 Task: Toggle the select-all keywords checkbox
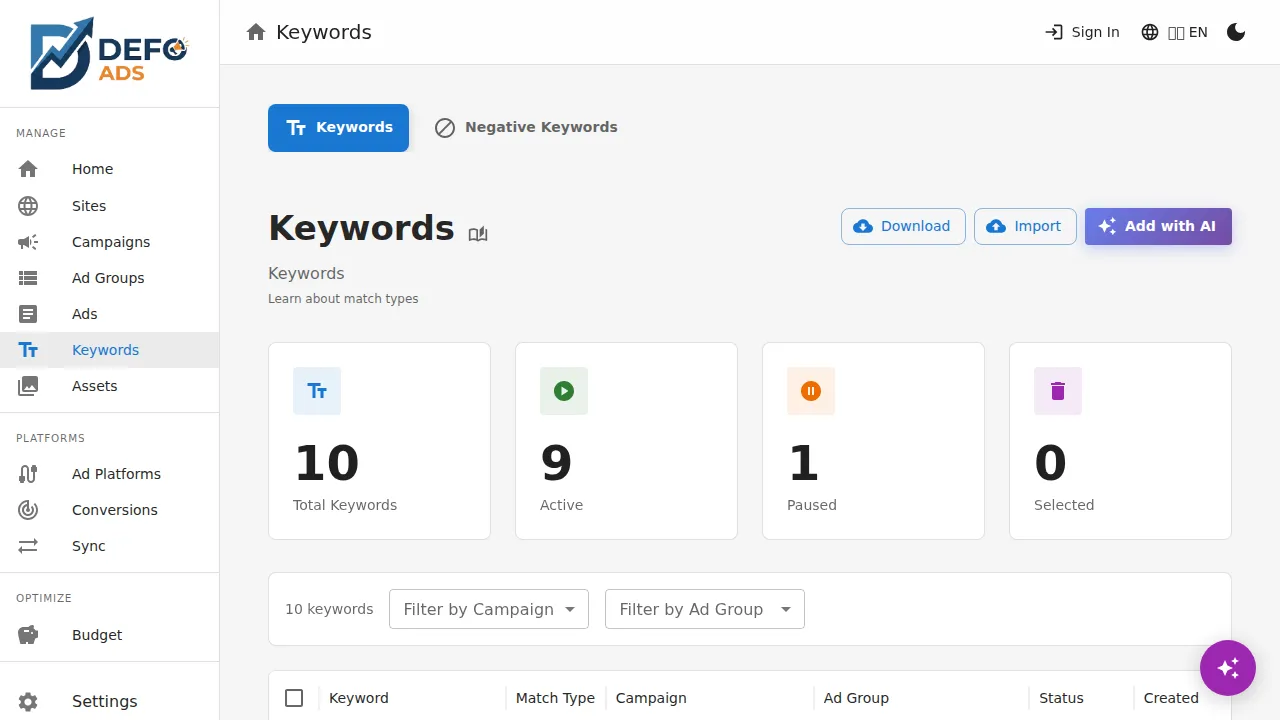tap(294, 698)
